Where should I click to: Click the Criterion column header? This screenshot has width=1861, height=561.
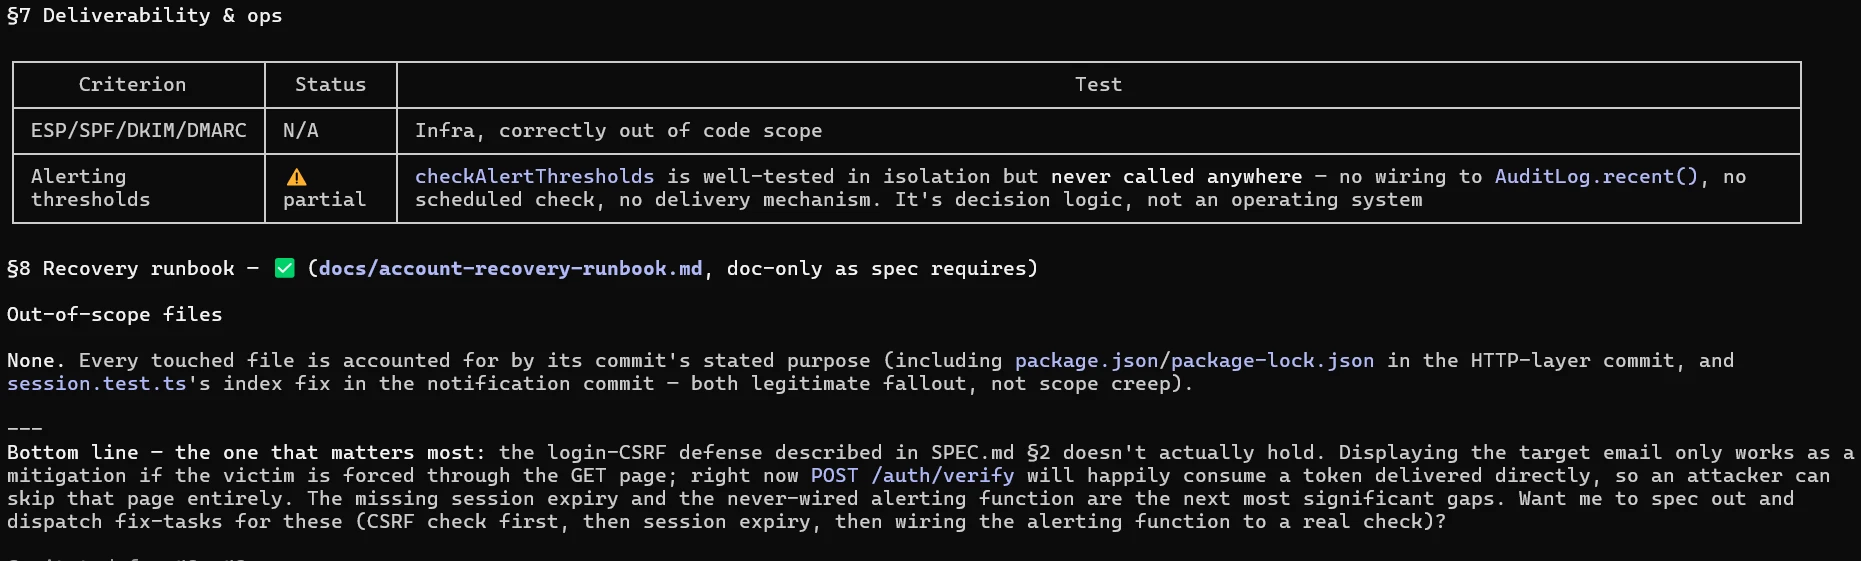[133, 85]
